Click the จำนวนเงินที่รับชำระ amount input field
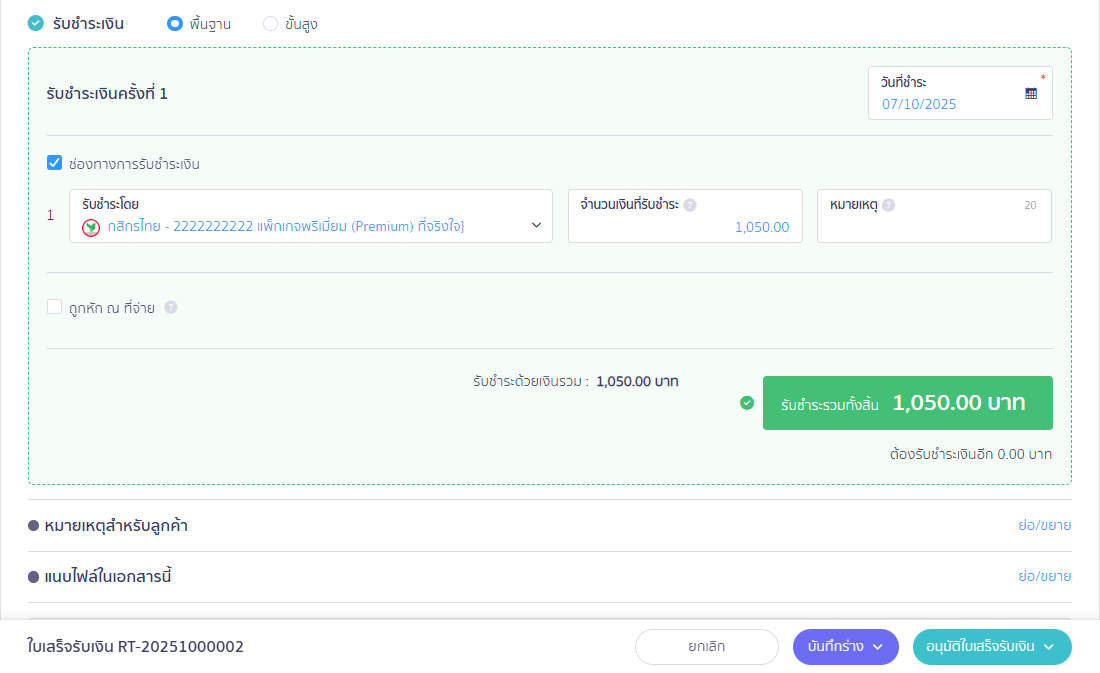The height and width of the screenshot is (673, 1100). pos(685,227)
